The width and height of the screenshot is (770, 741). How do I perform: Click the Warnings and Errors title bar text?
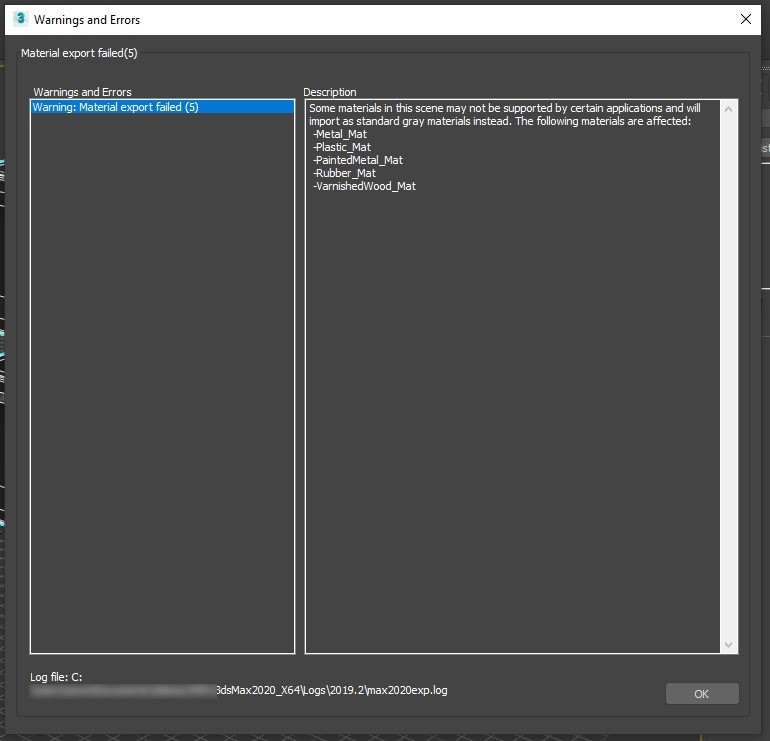coord(87,20)
